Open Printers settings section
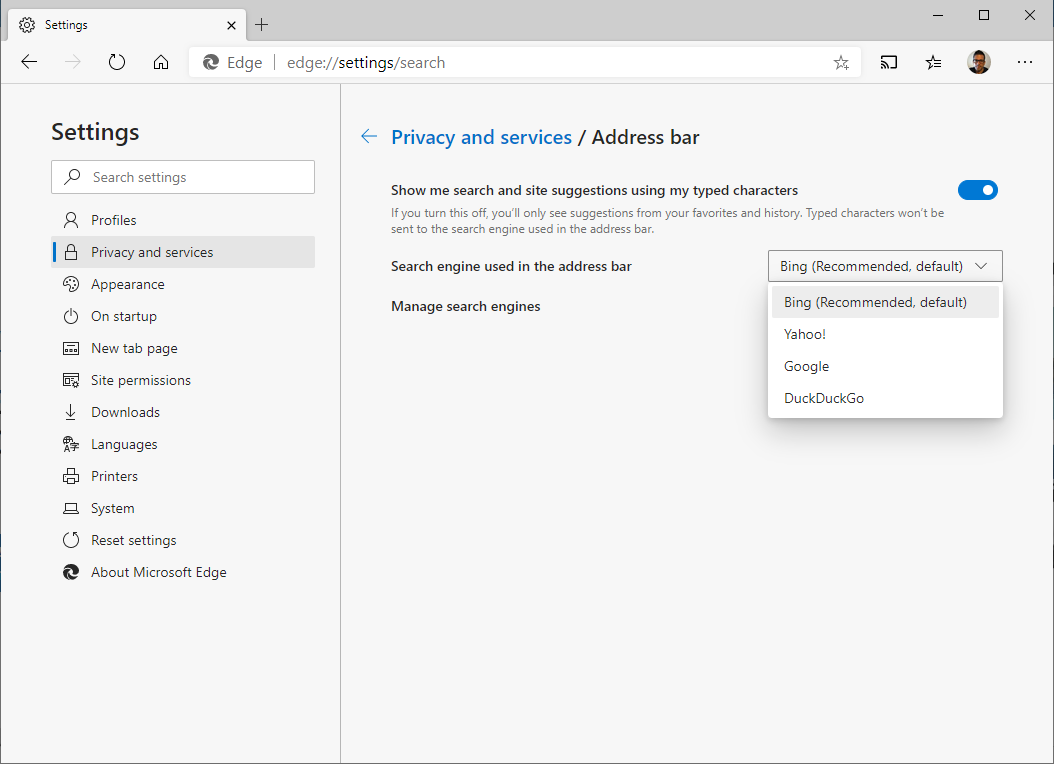 (x=183, y=476)
